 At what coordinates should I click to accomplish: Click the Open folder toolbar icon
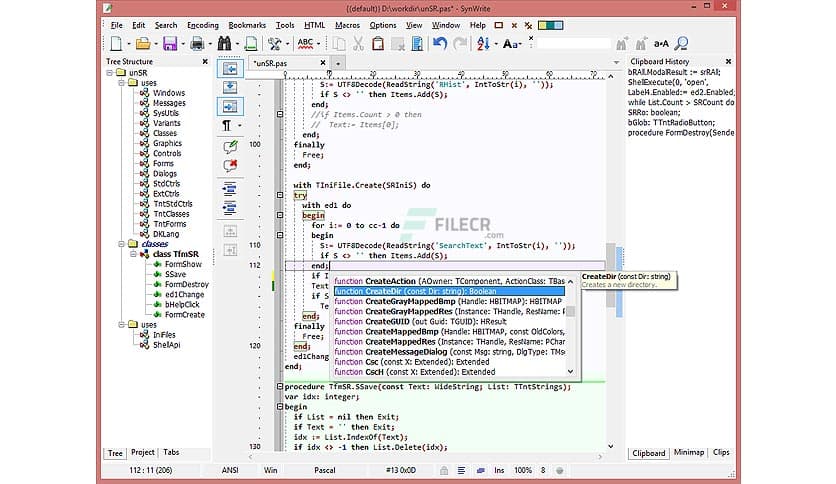142,44
